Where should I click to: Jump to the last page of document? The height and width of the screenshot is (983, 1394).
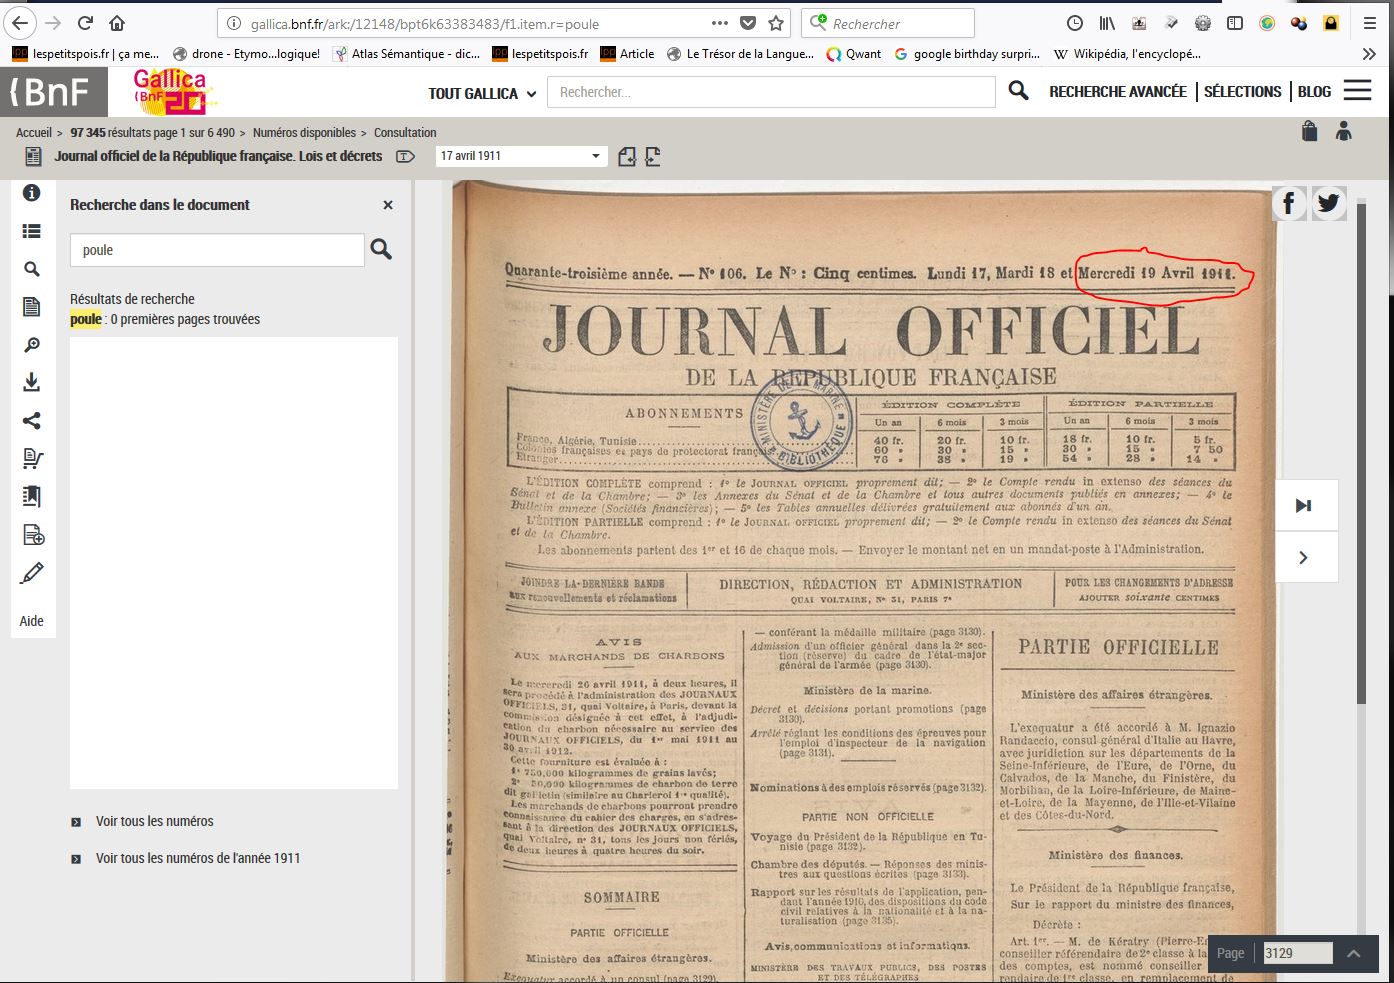click(1304, 505)
